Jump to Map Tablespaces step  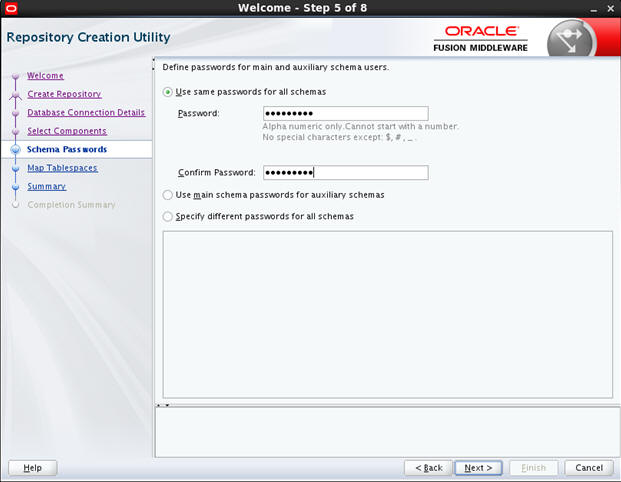[62, 168]
